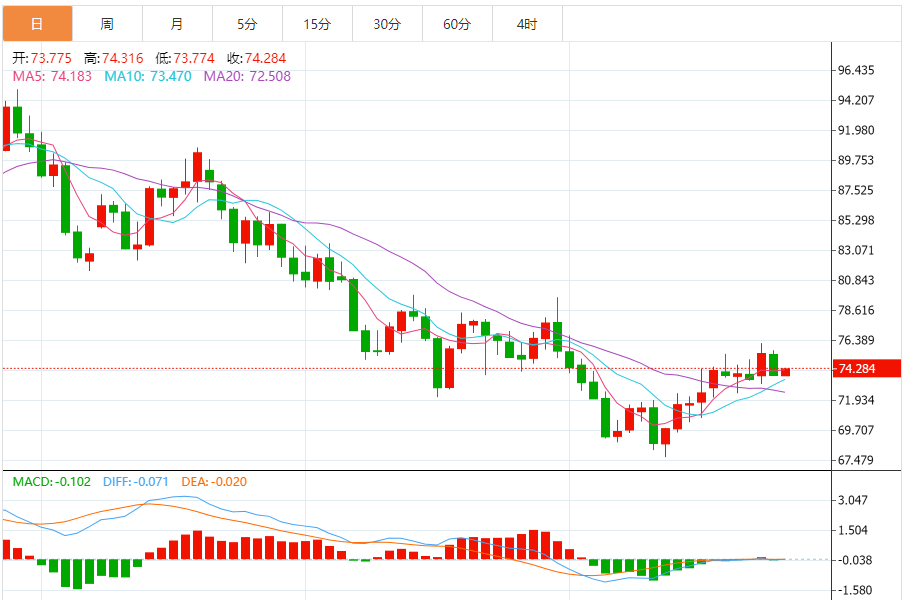Select the 日 daily chart tab
Image resolution: width=908 pixels, height=600 pixels.
coord(38,24)
